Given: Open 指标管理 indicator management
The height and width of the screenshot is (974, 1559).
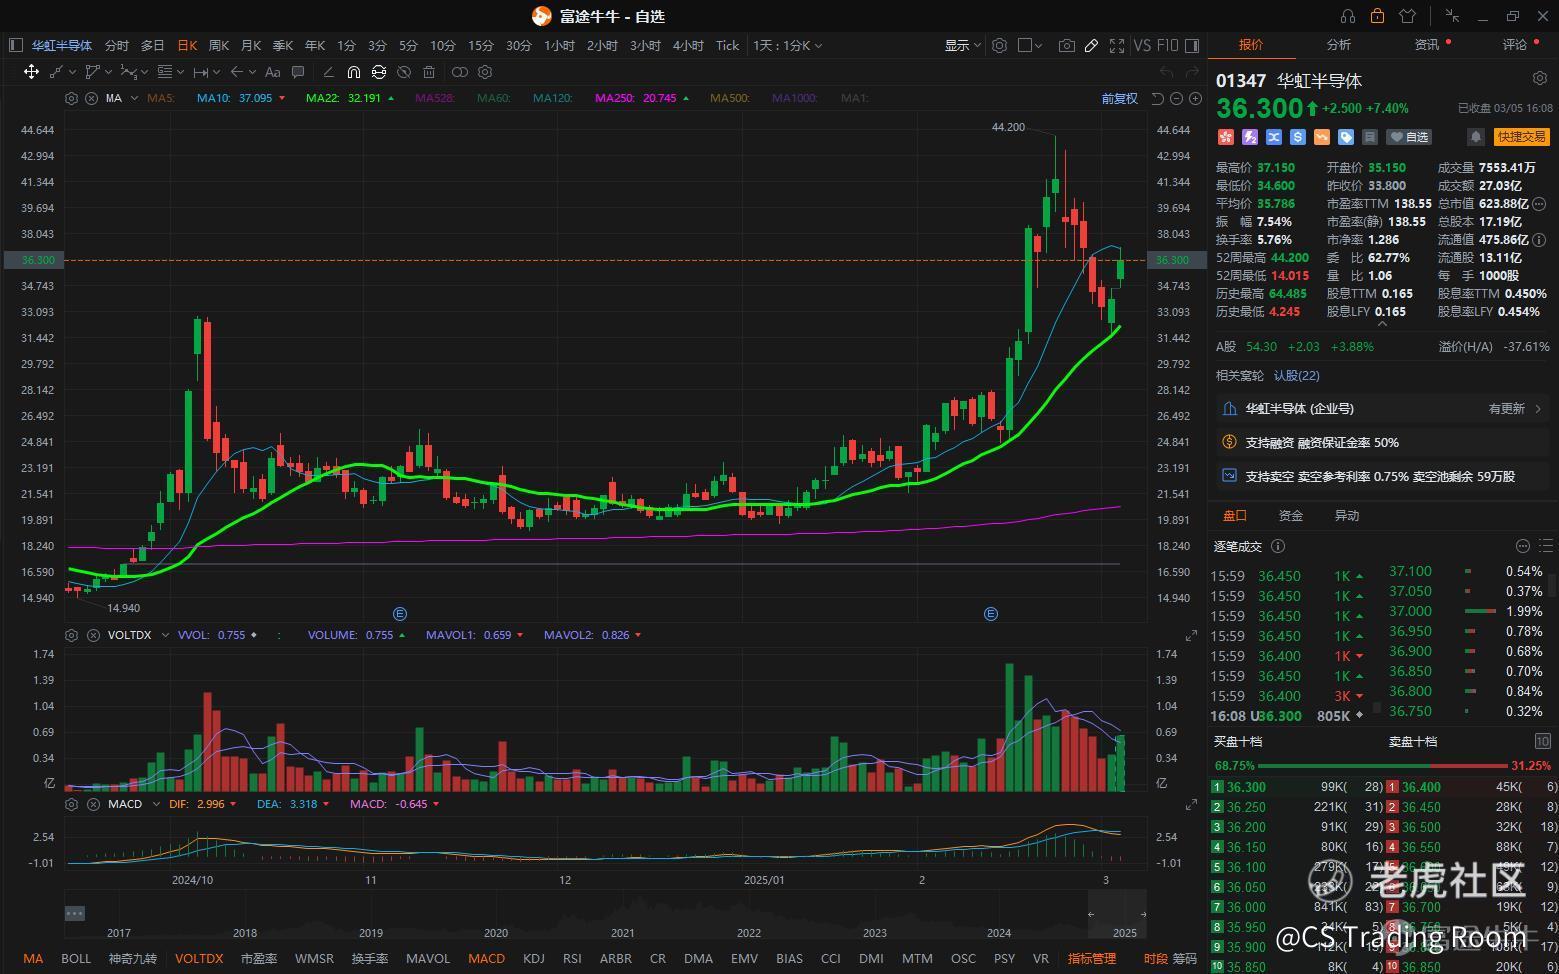Looking at the screenshot, I should [x=1091, y=958].
